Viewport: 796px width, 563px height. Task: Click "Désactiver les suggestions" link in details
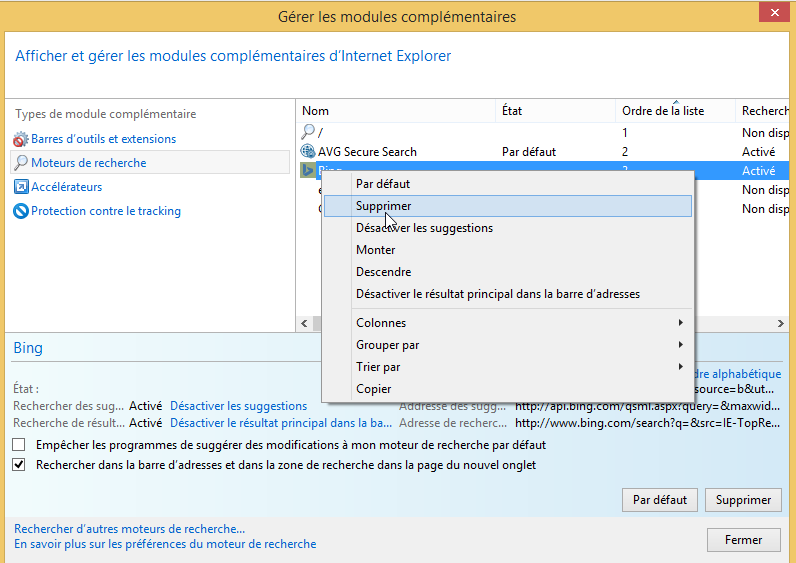coord(239,406)
